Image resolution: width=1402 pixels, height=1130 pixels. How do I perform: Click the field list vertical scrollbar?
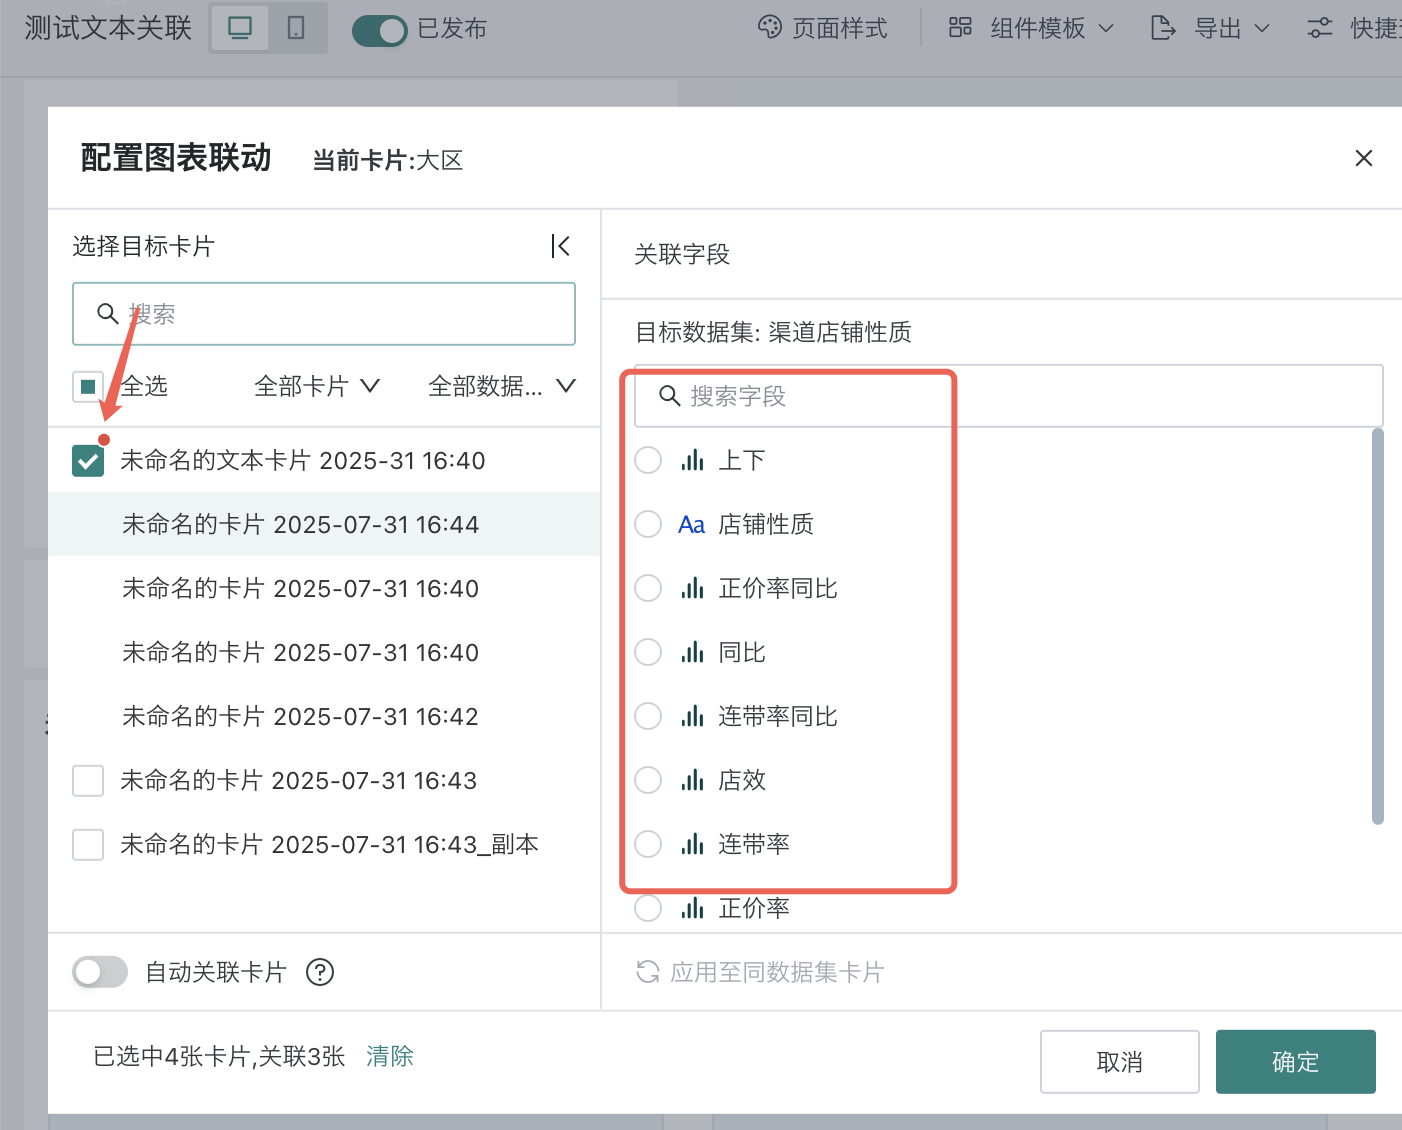(x=1377, y=626)
